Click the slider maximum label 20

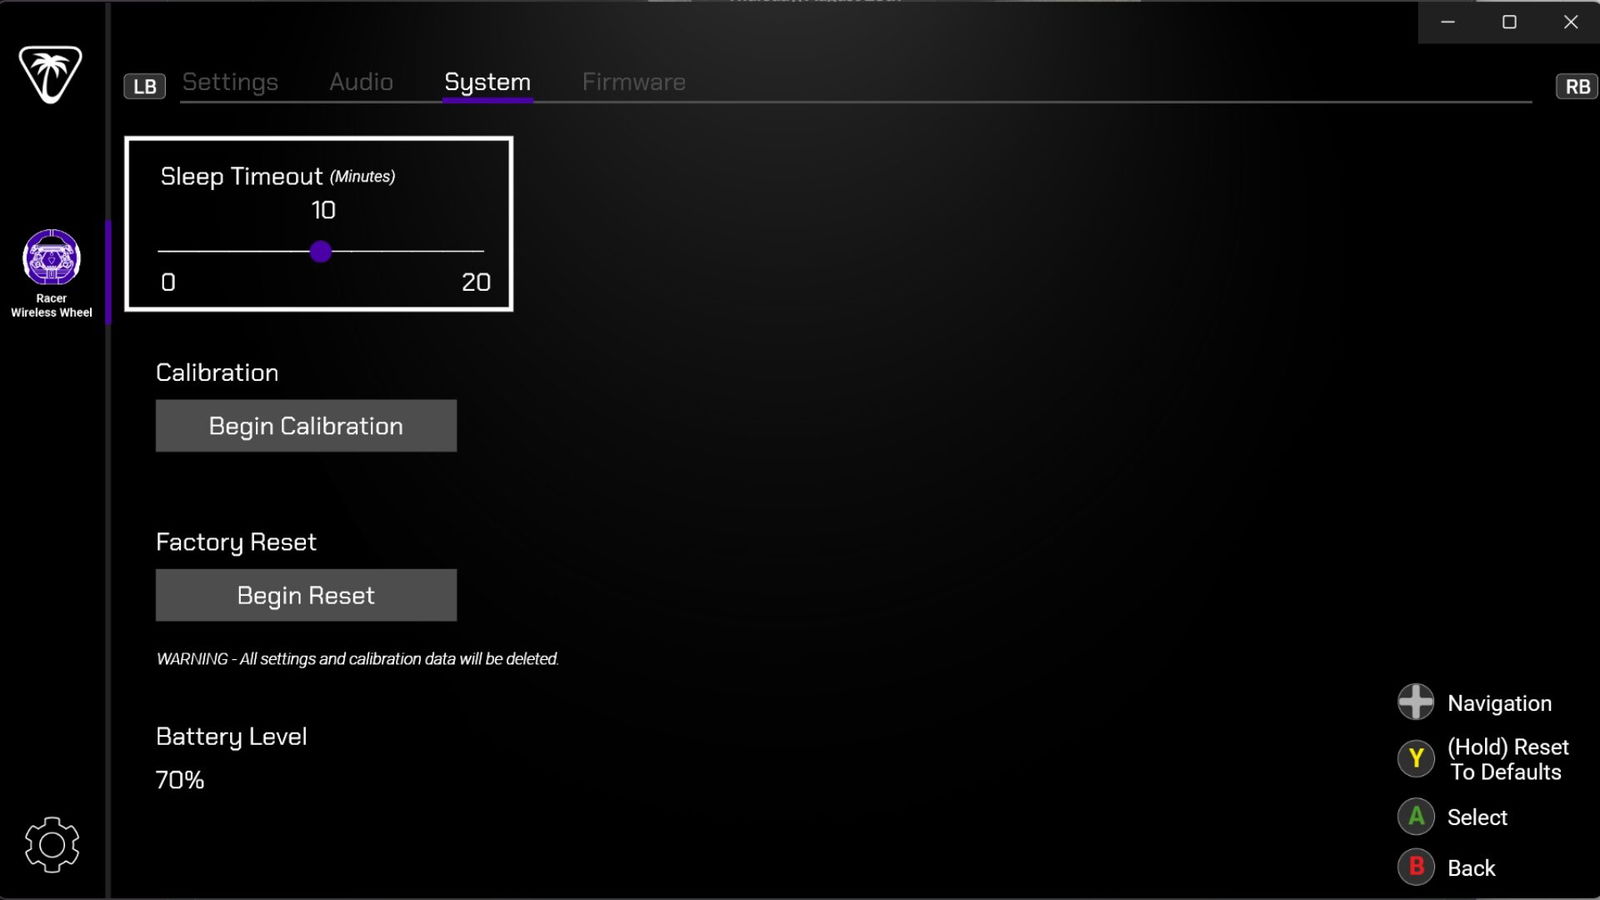click(476, 282)
